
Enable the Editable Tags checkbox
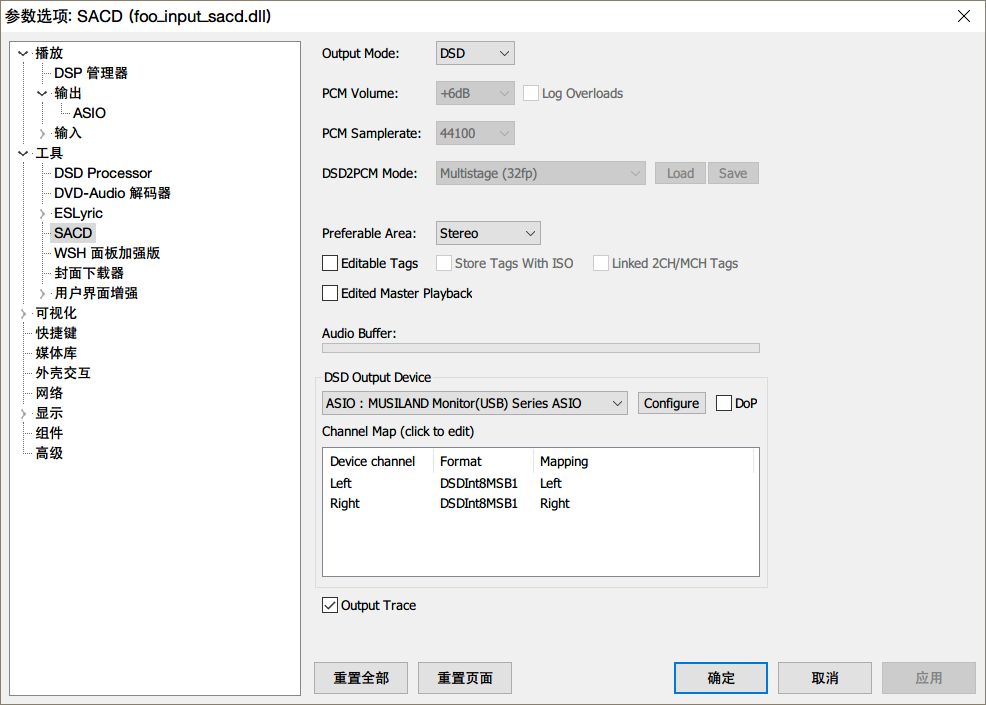tap(330, 263)
